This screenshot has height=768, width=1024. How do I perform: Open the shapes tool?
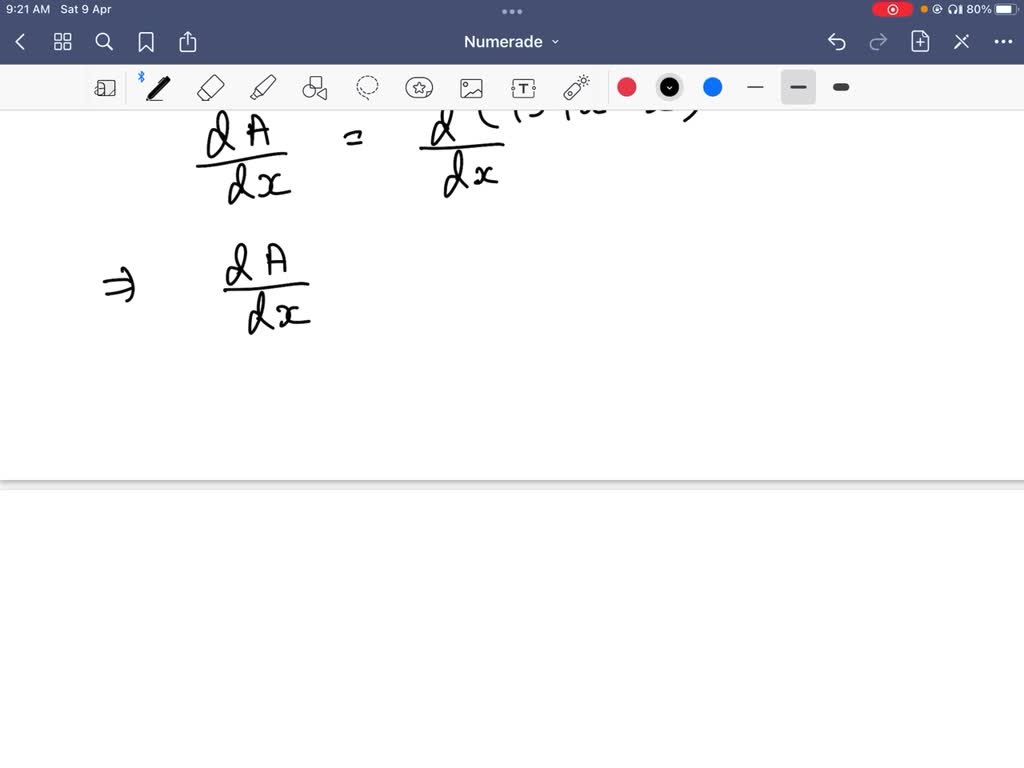point(315,87)
